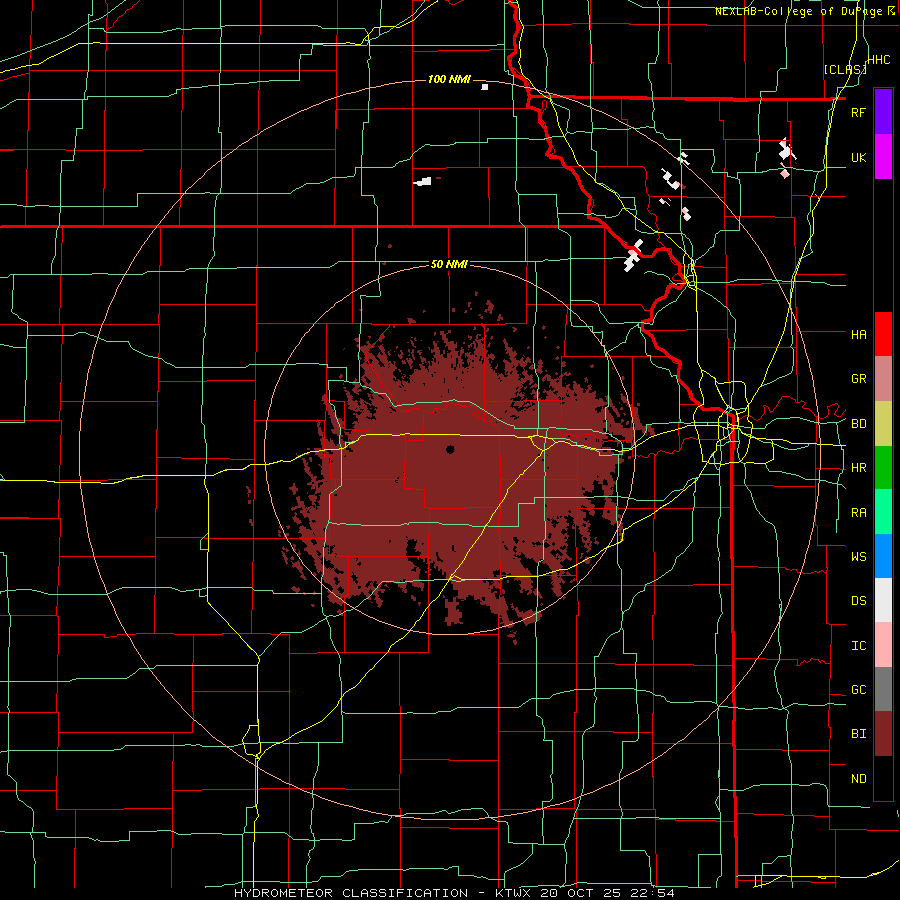Click the HHC product code text
This screenshot has height=900, width=900.
coord(878,60)
